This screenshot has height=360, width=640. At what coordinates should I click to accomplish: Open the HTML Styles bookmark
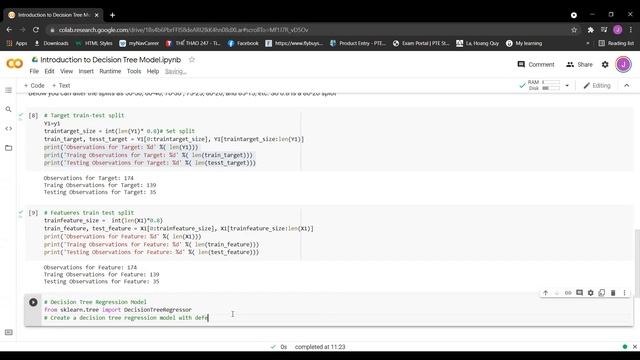pyautogui.click(x=94, y=43)
